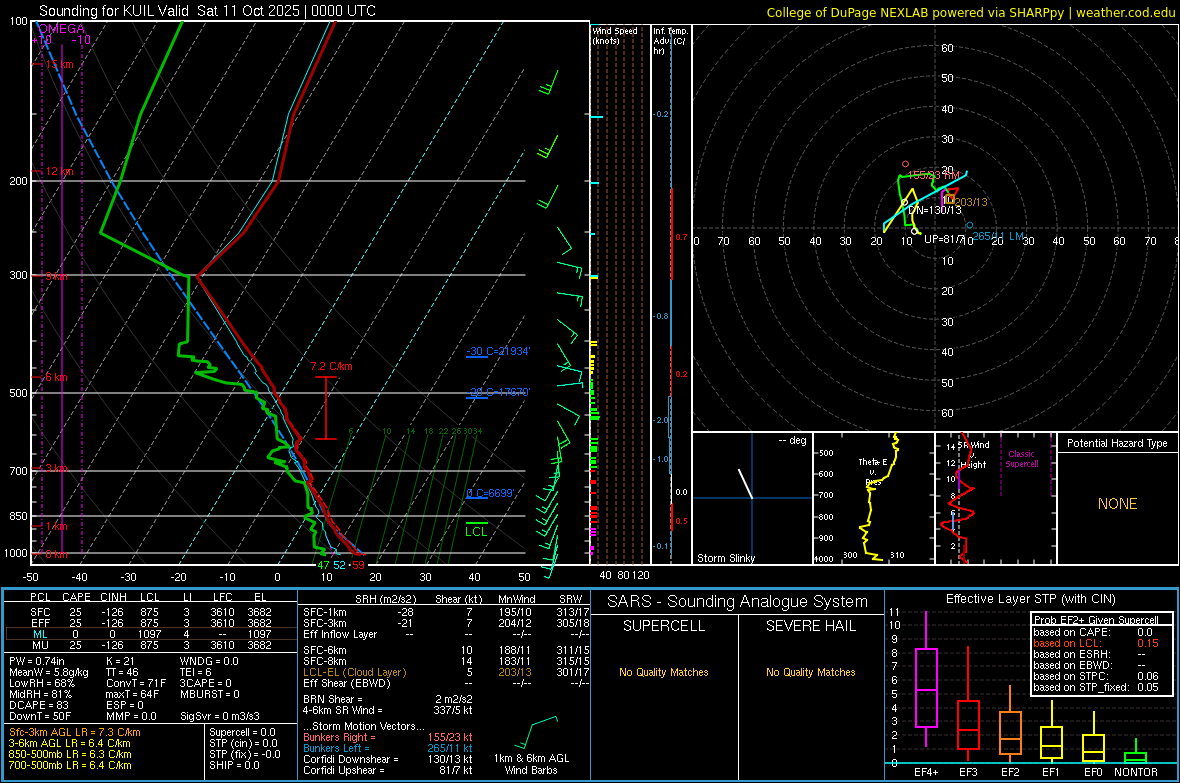Select the SFC parcel row
1180x783 pixels.
[151, 612]
